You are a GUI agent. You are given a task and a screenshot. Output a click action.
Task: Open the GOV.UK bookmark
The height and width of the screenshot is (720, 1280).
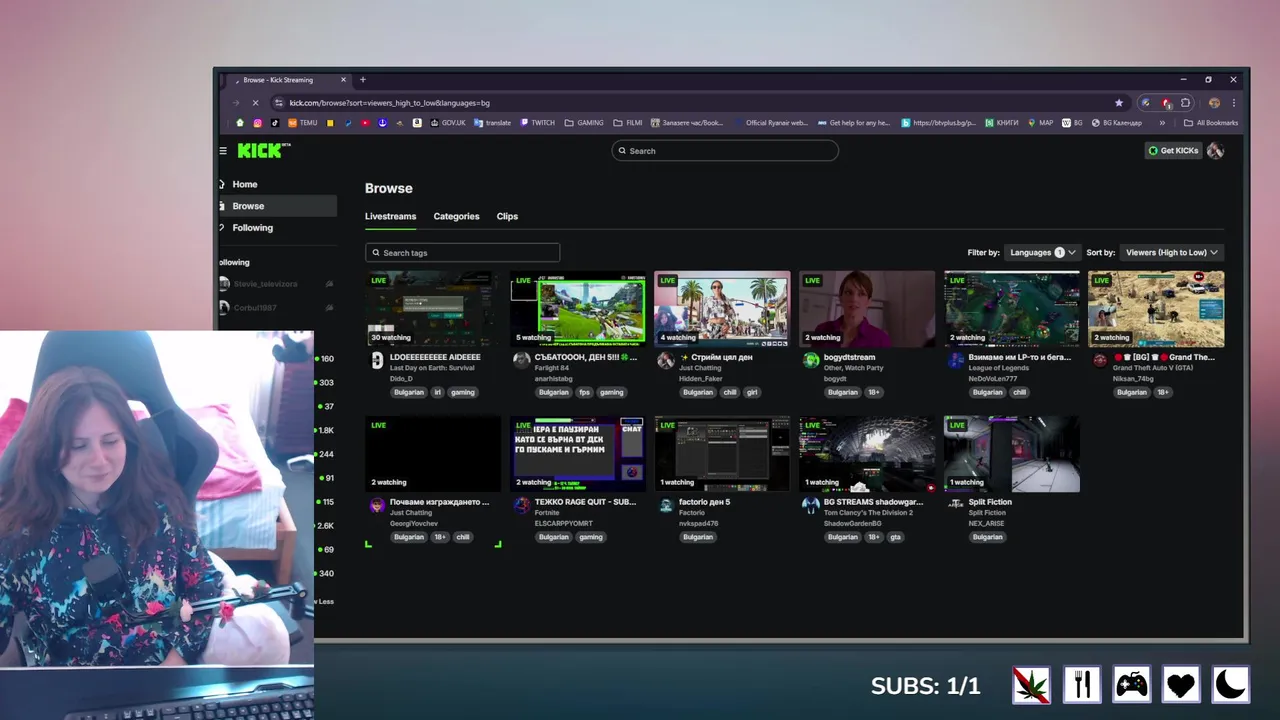pyautogui.click(x=448, y=123)
